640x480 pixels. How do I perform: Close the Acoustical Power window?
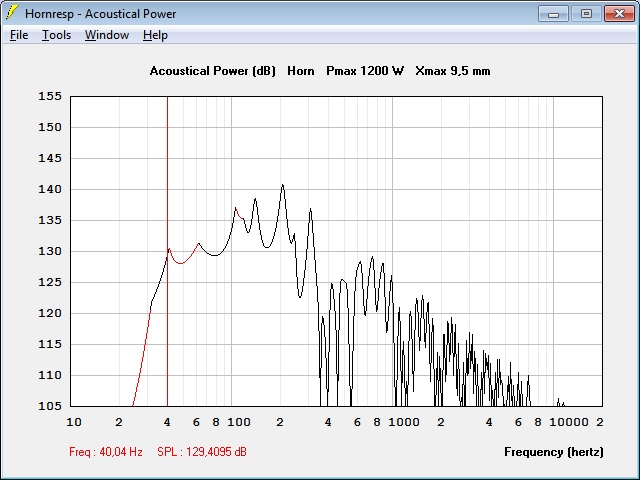click(619, 13)
